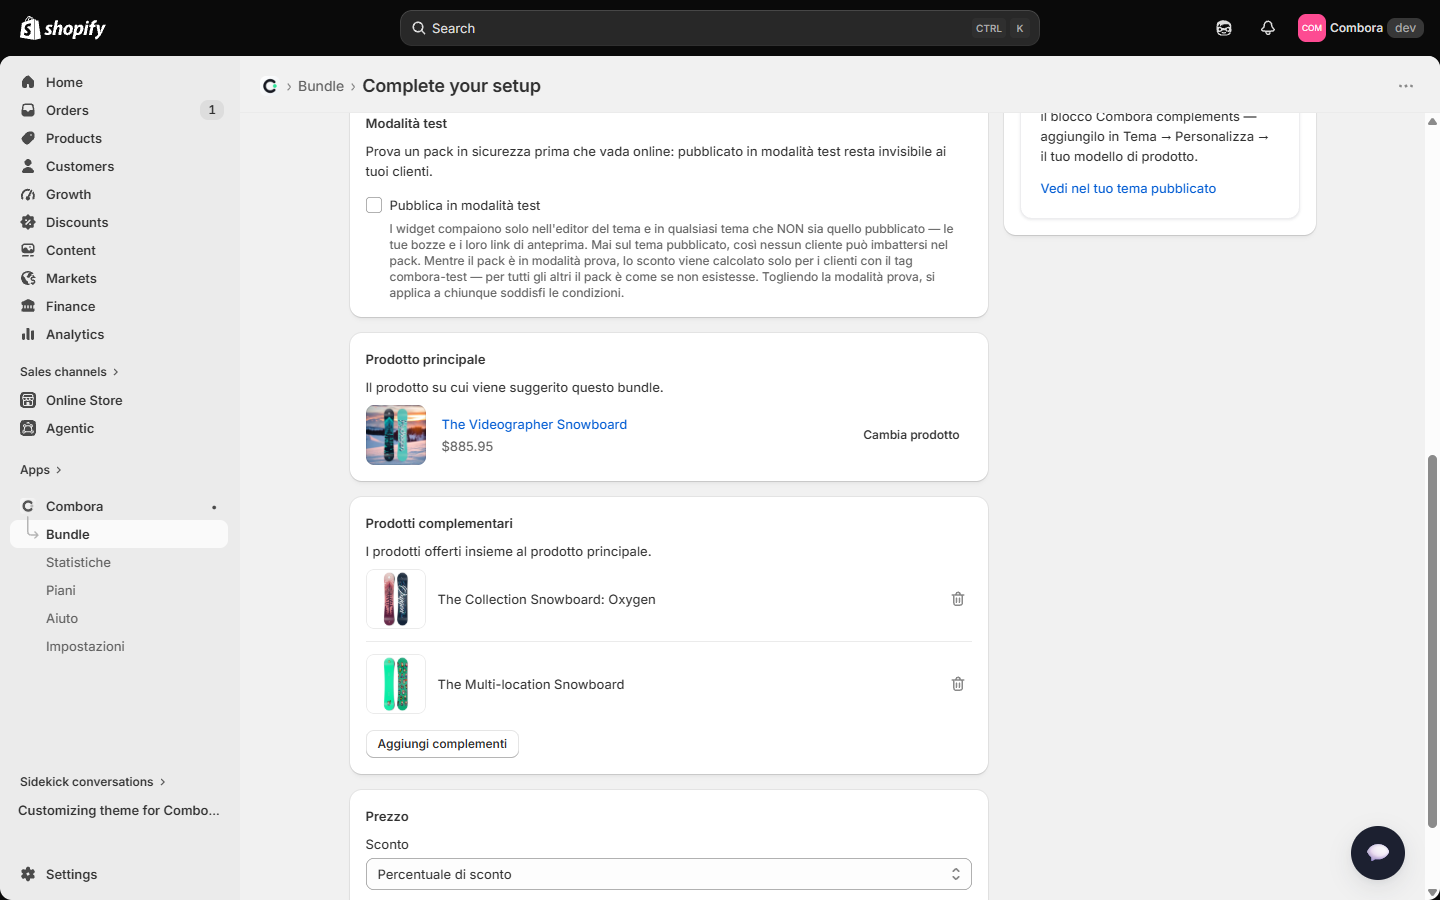Open the Percentuale di sconto dropdown

(x=669, y=874)
